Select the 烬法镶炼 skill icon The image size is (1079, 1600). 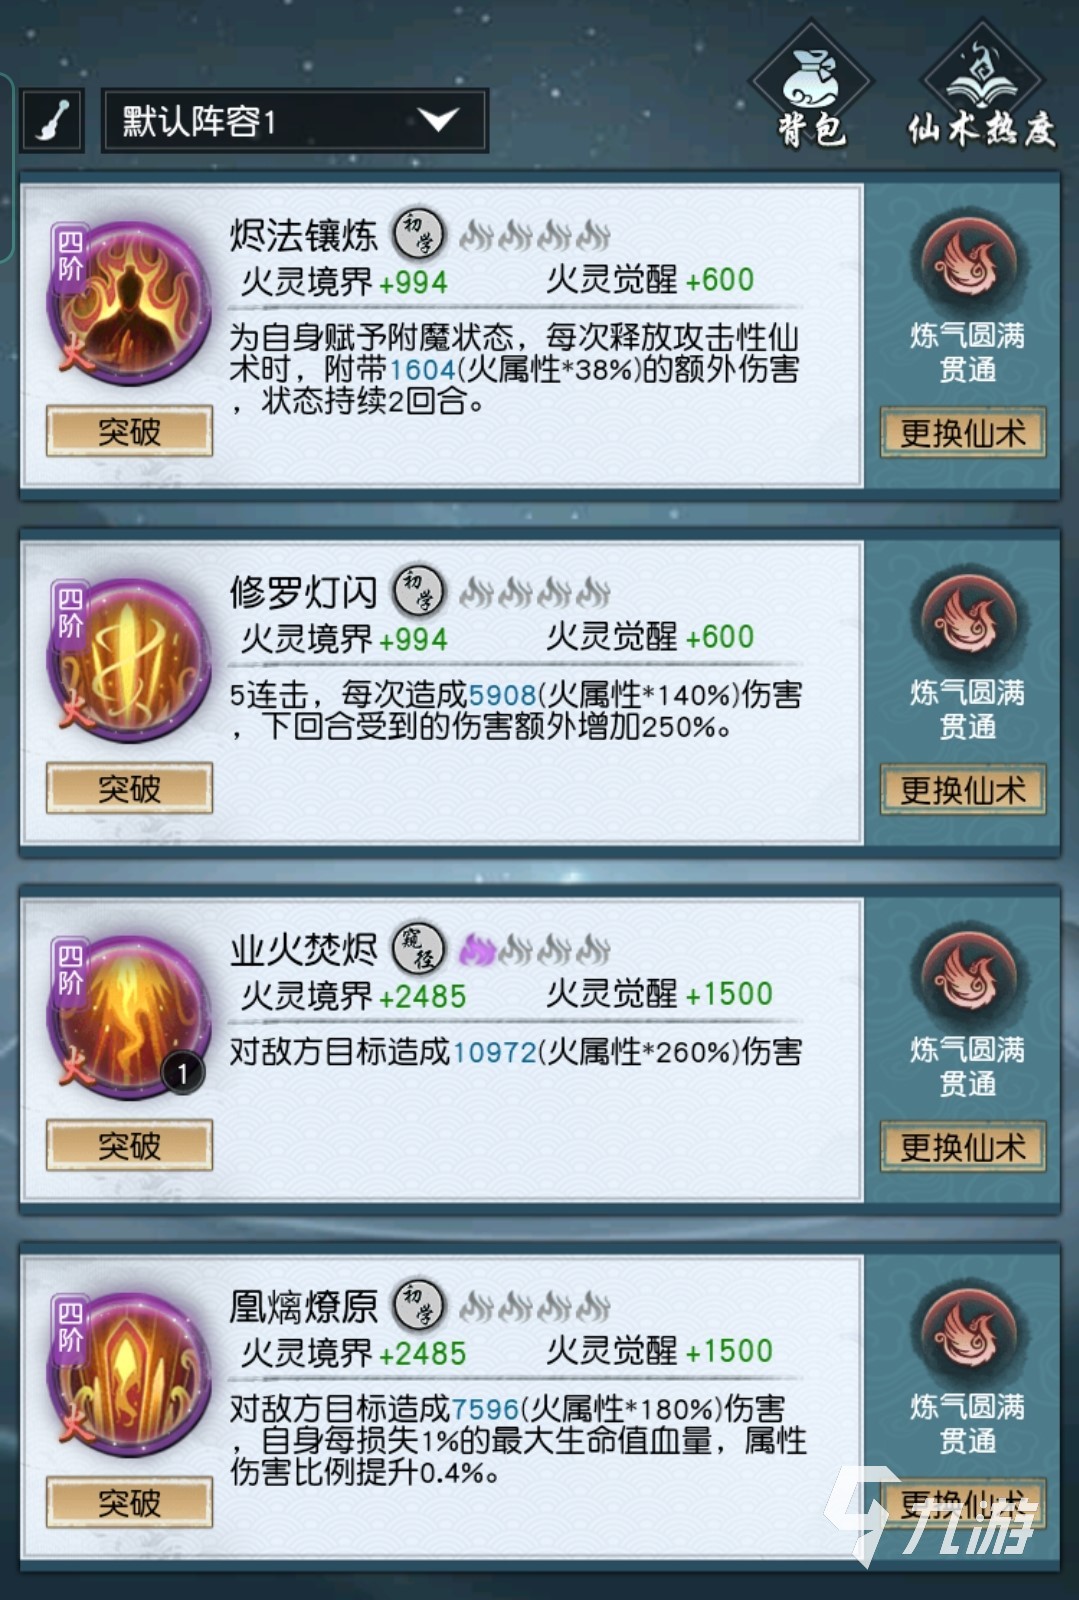pyautogui.click(x=128, y=303)
